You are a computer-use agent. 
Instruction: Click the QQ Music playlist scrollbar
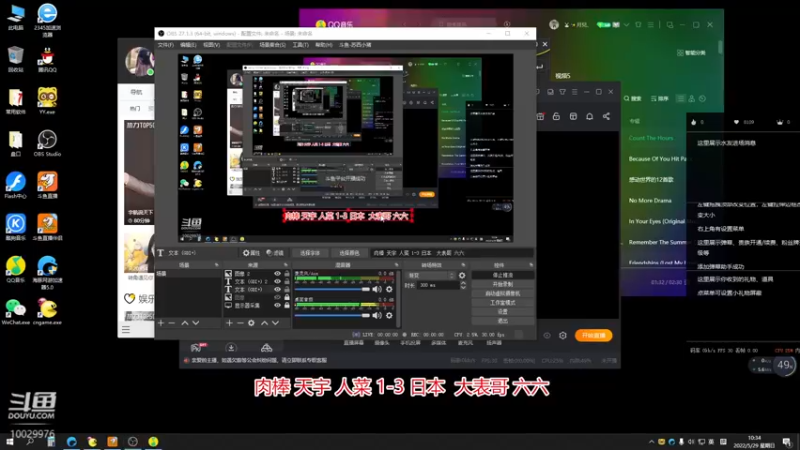tap(720, 47)
